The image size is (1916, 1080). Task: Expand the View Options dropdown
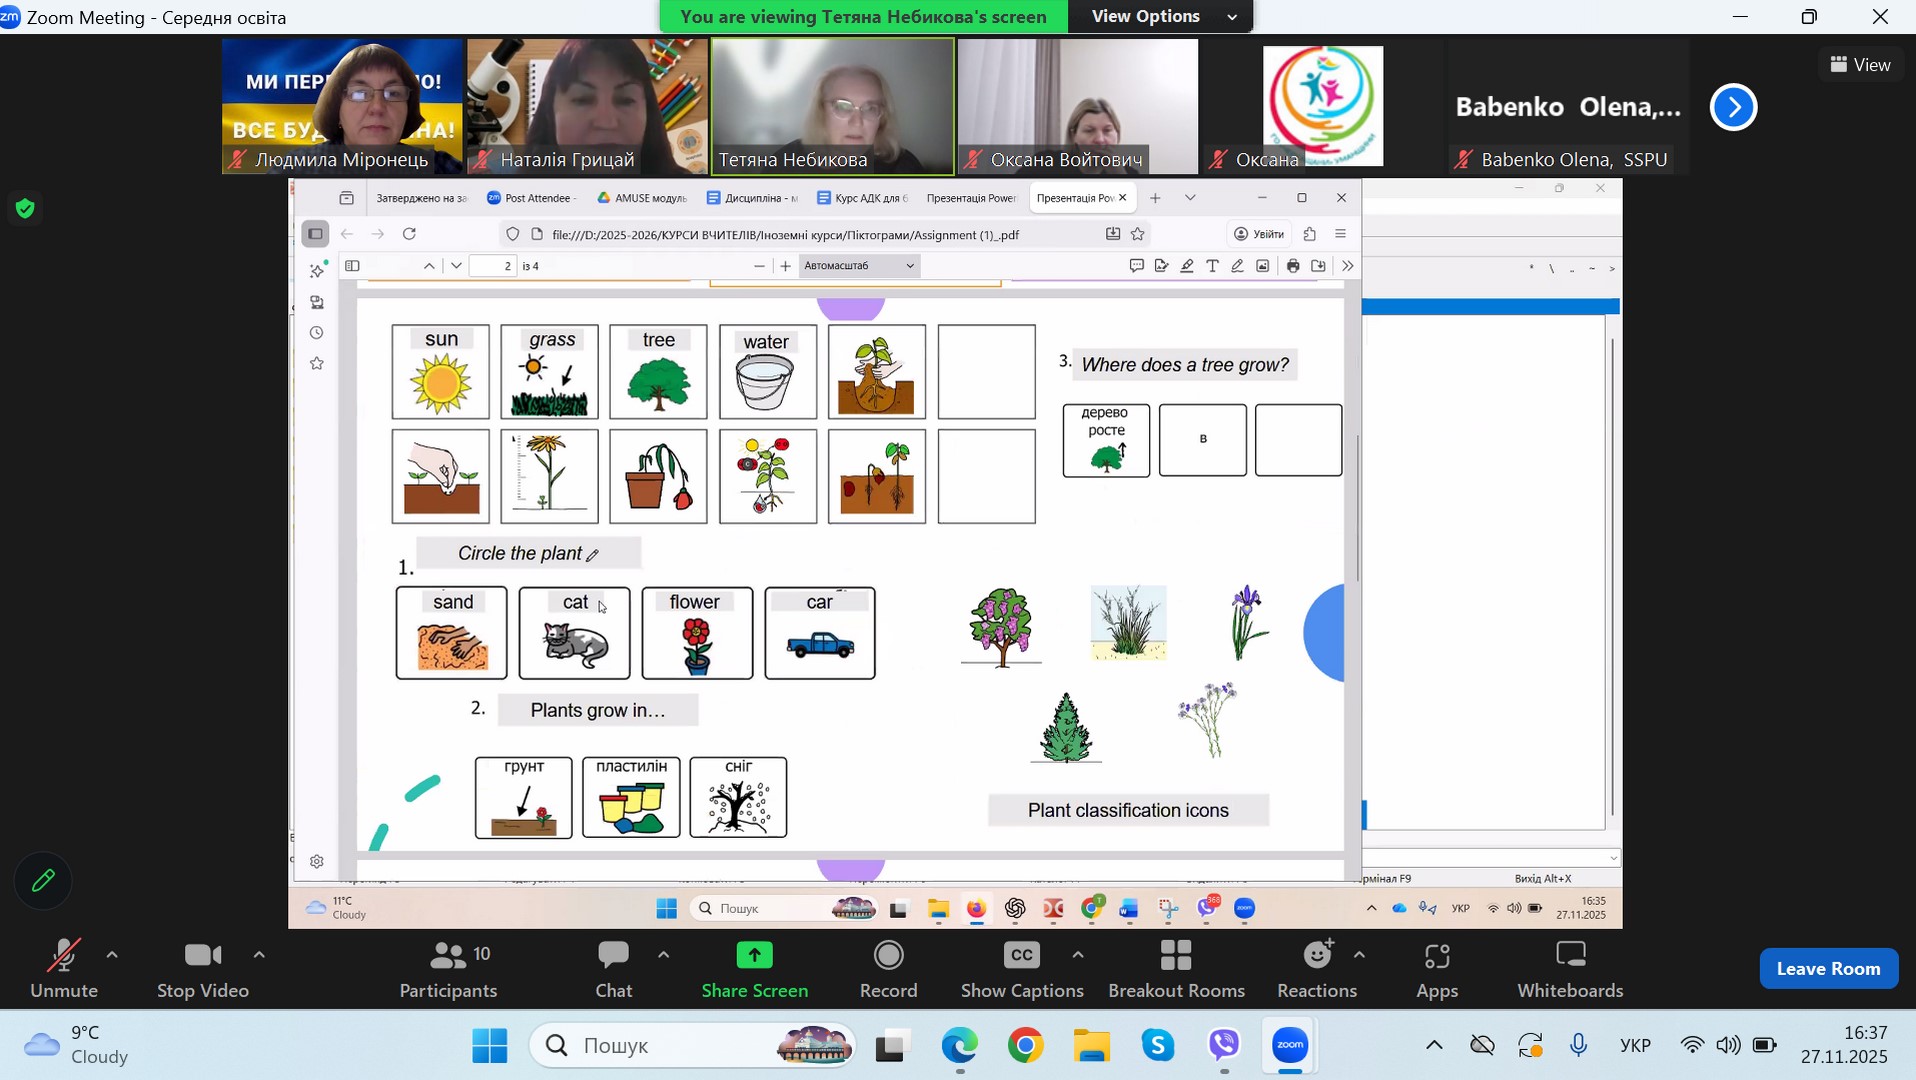tap(1160, 17)
